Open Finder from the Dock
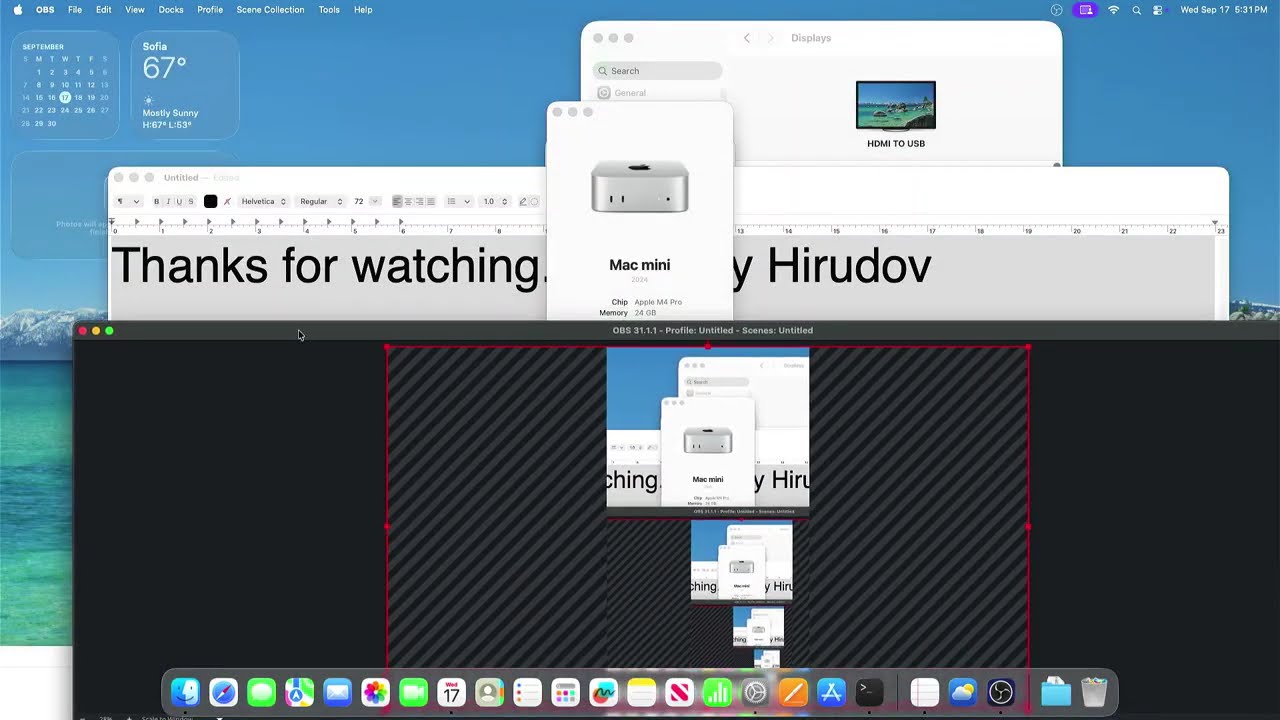 tap(185, 692)
